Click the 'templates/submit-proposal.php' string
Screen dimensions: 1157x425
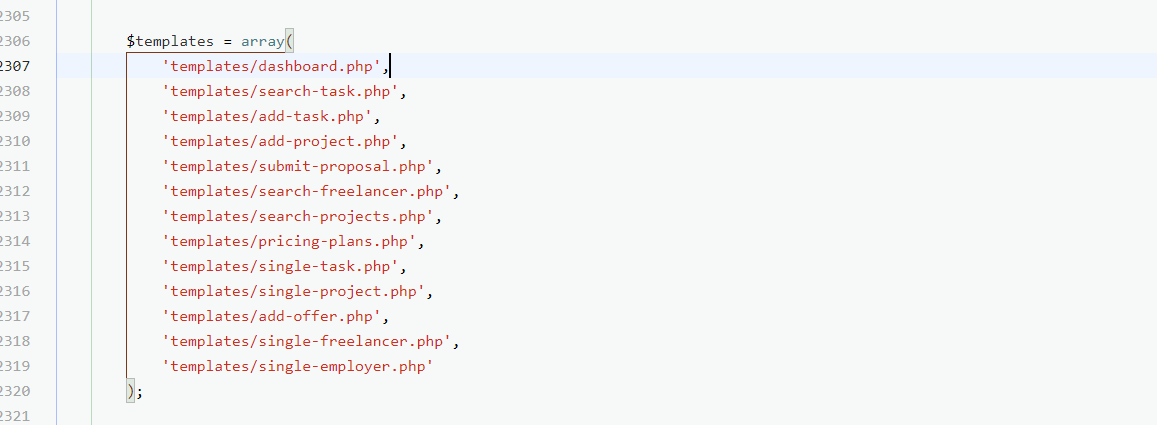[298, 167]
